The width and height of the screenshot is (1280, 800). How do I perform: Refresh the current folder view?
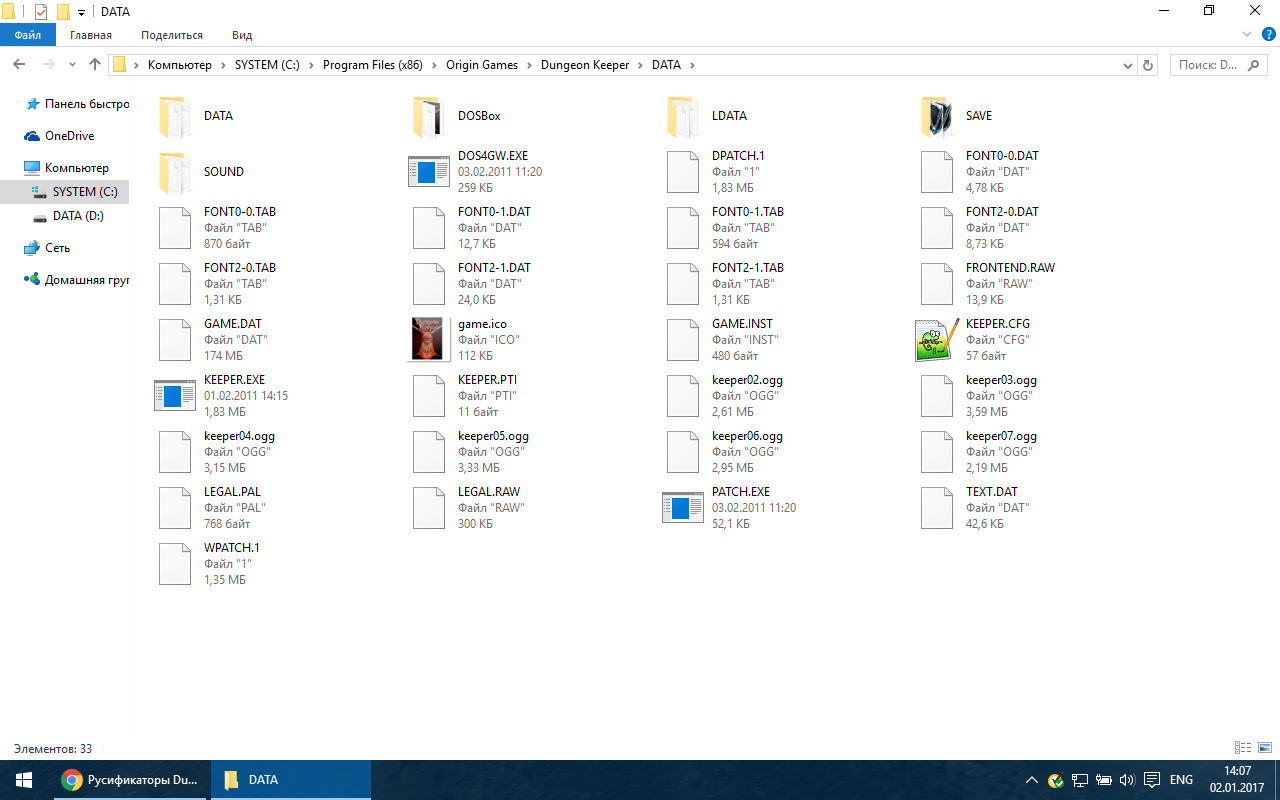(1148, 65)
